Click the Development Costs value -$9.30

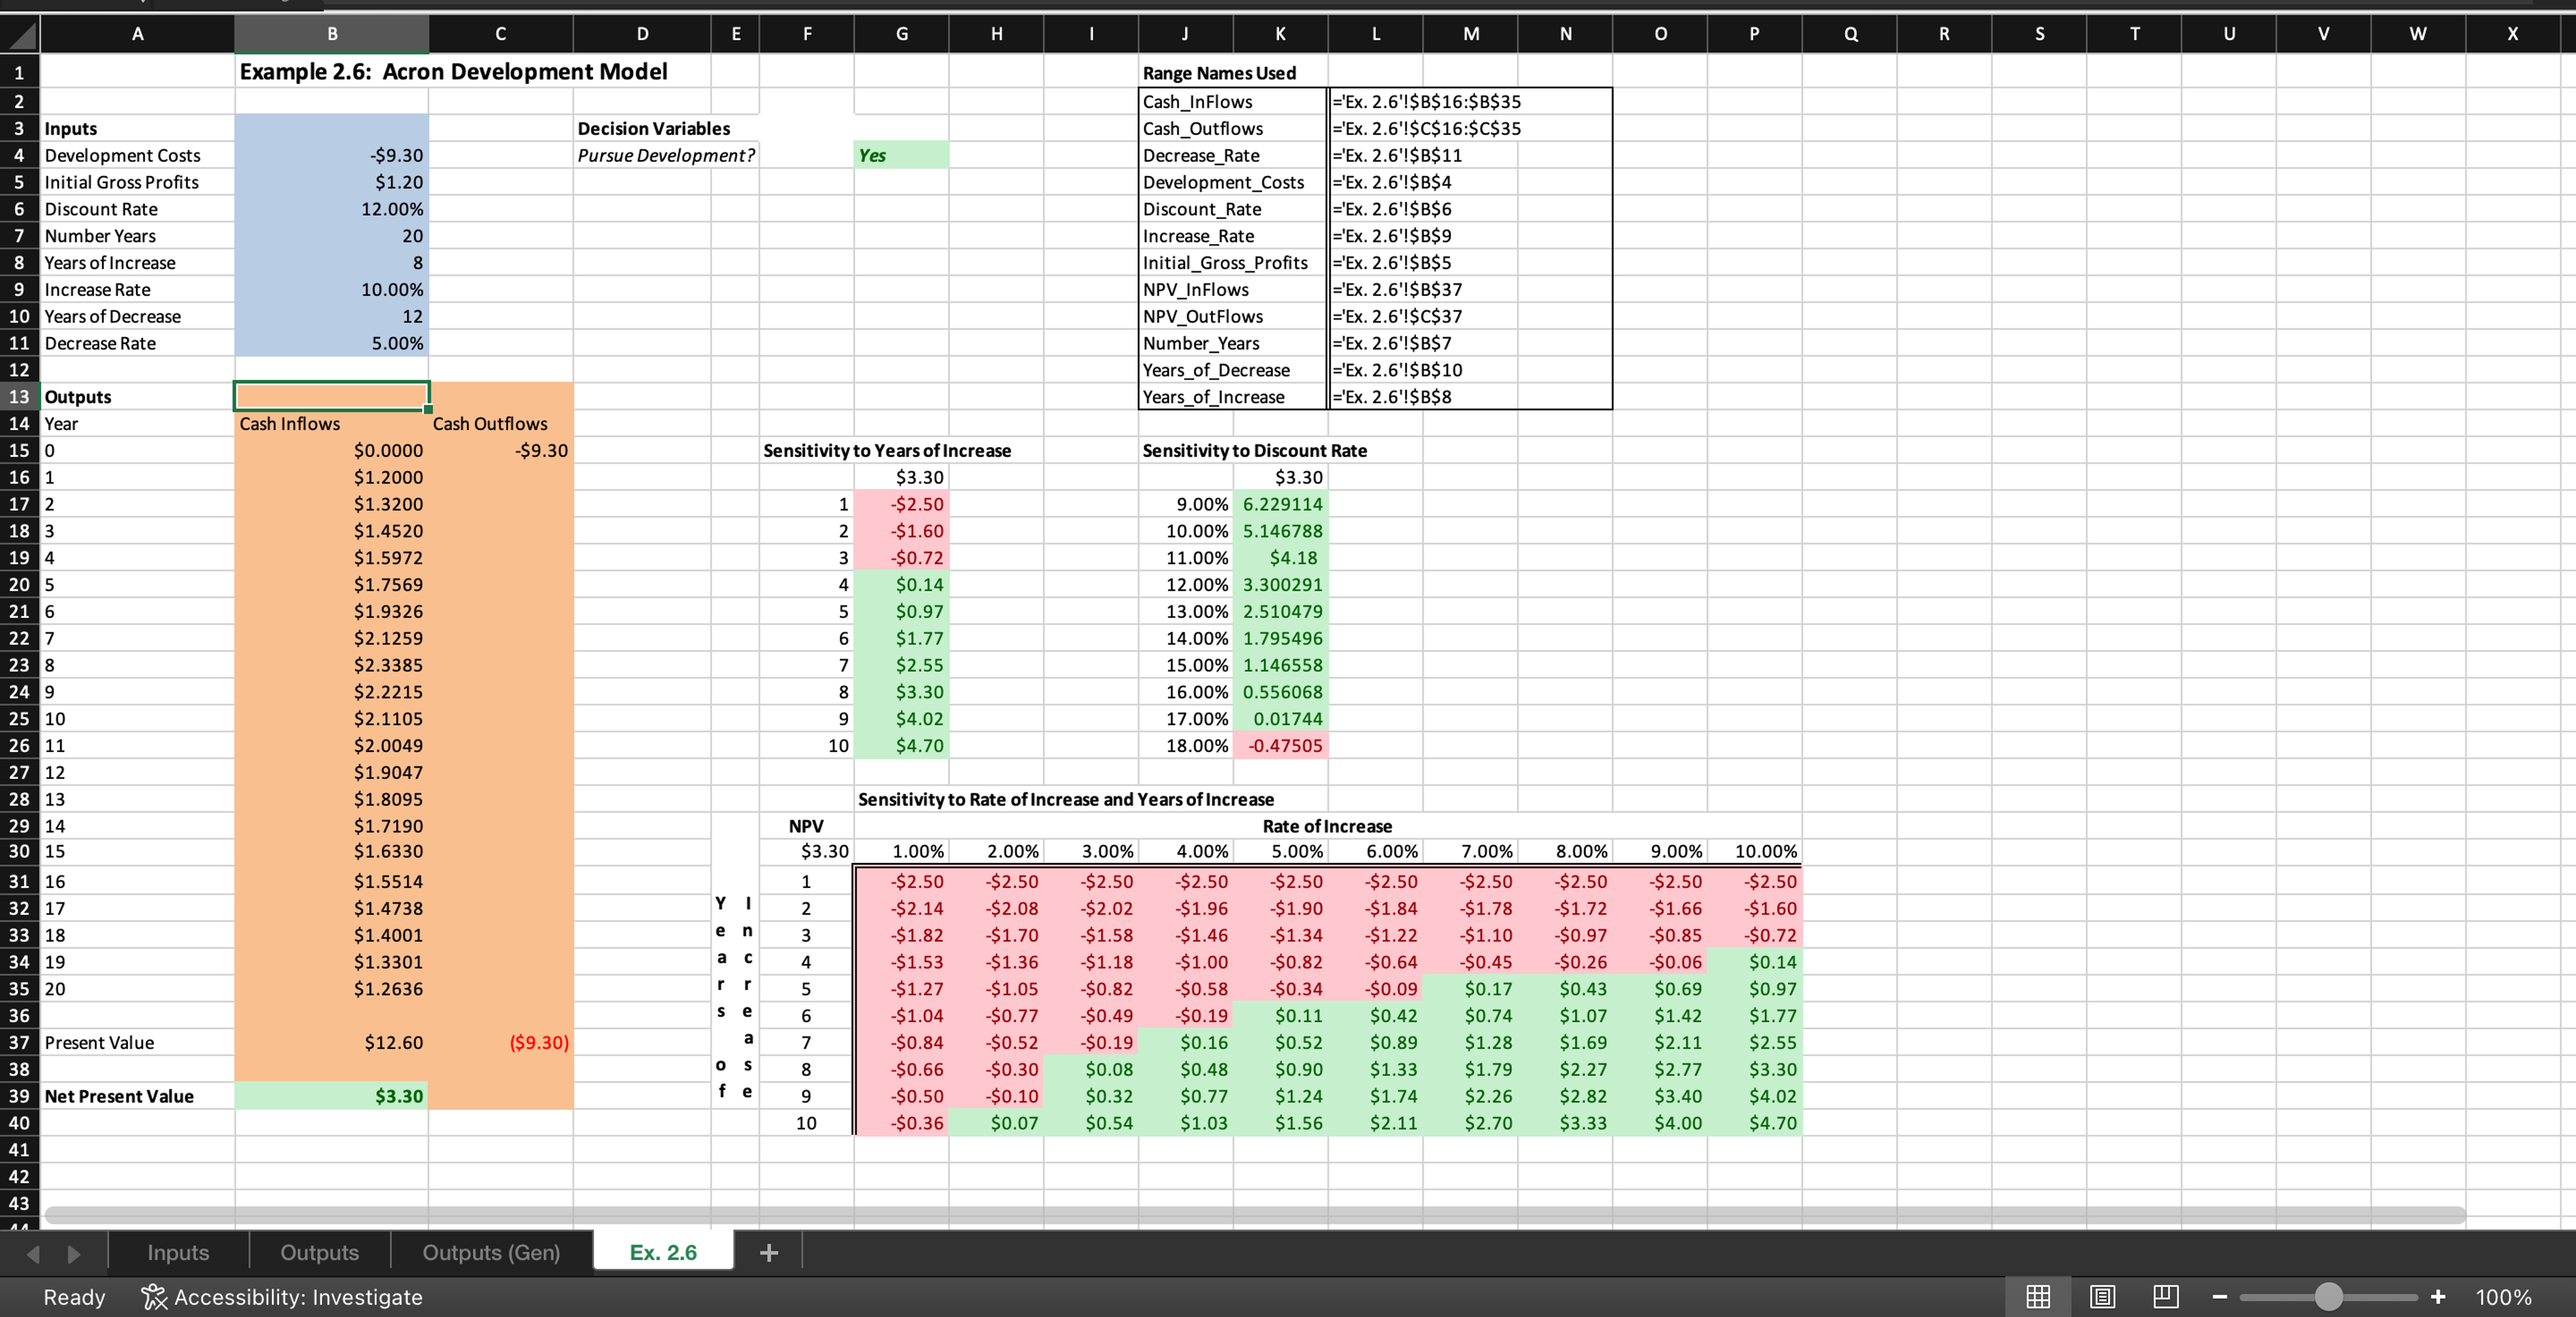(x=332, y=155)
